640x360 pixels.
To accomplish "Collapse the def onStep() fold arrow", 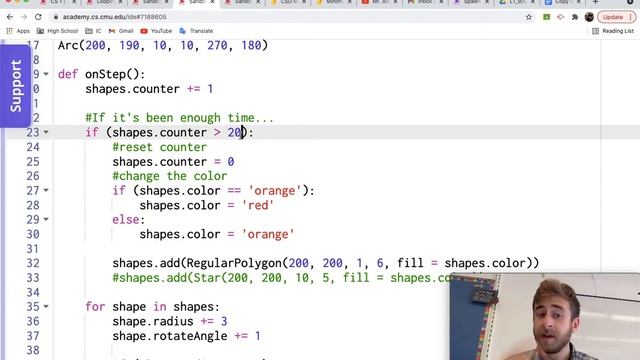I will pos(46,74).
